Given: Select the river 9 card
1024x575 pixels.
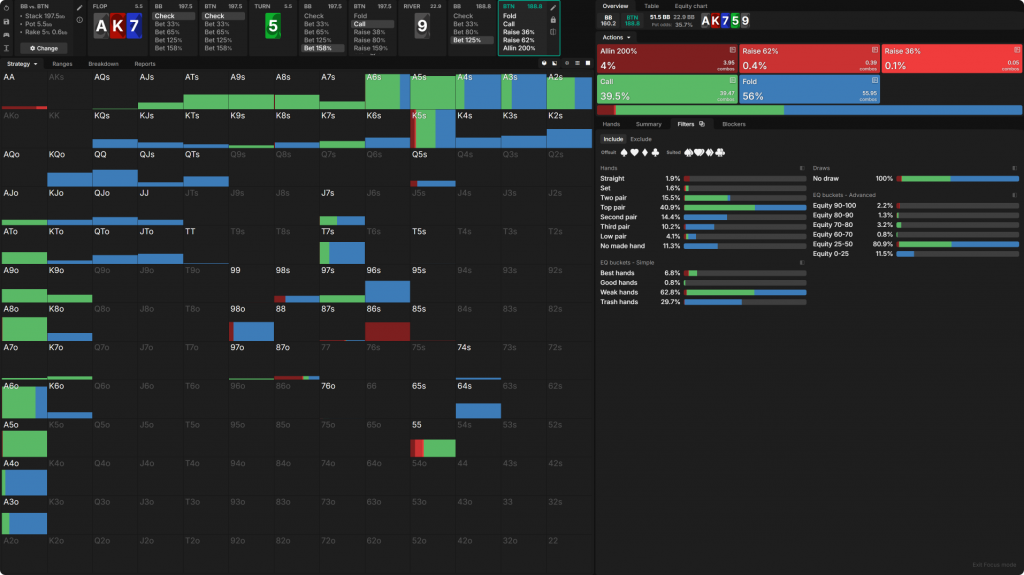Looking at the screenshot, I should pyautogui.click(x=423, y=27).
